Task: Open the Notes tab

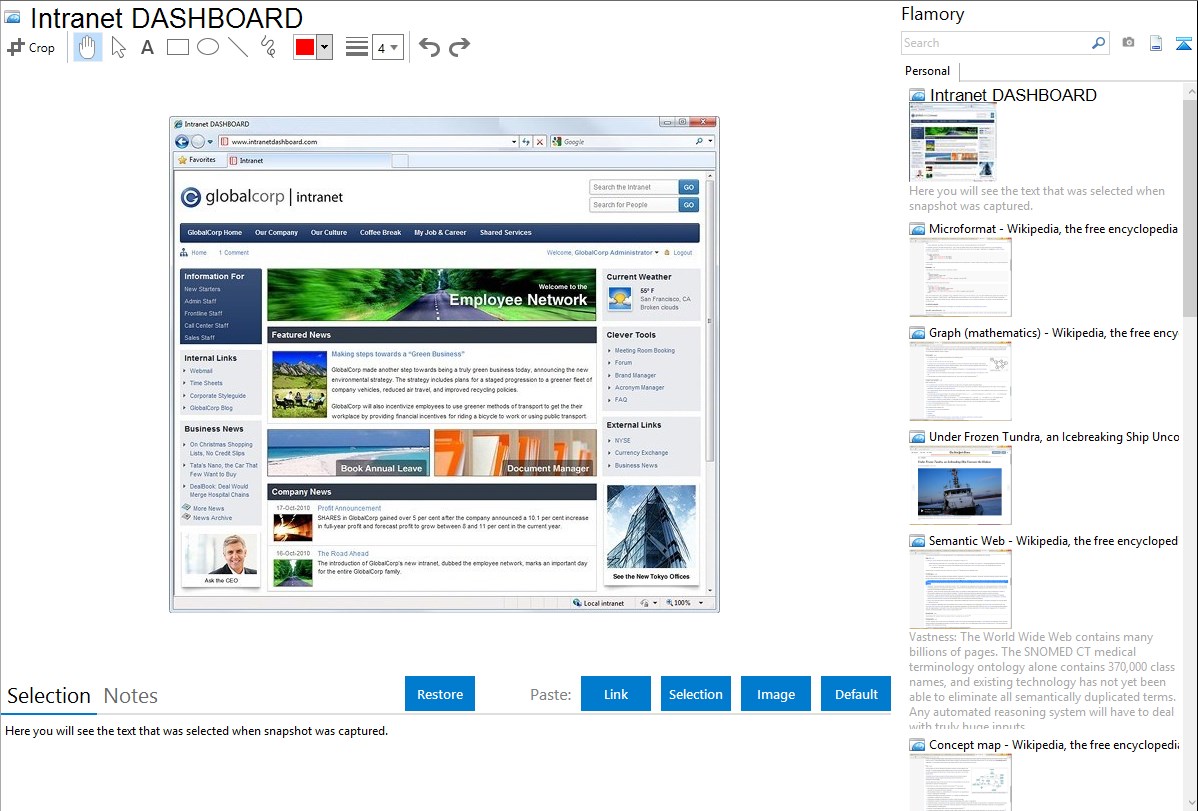Action: (x=131, y=696)
